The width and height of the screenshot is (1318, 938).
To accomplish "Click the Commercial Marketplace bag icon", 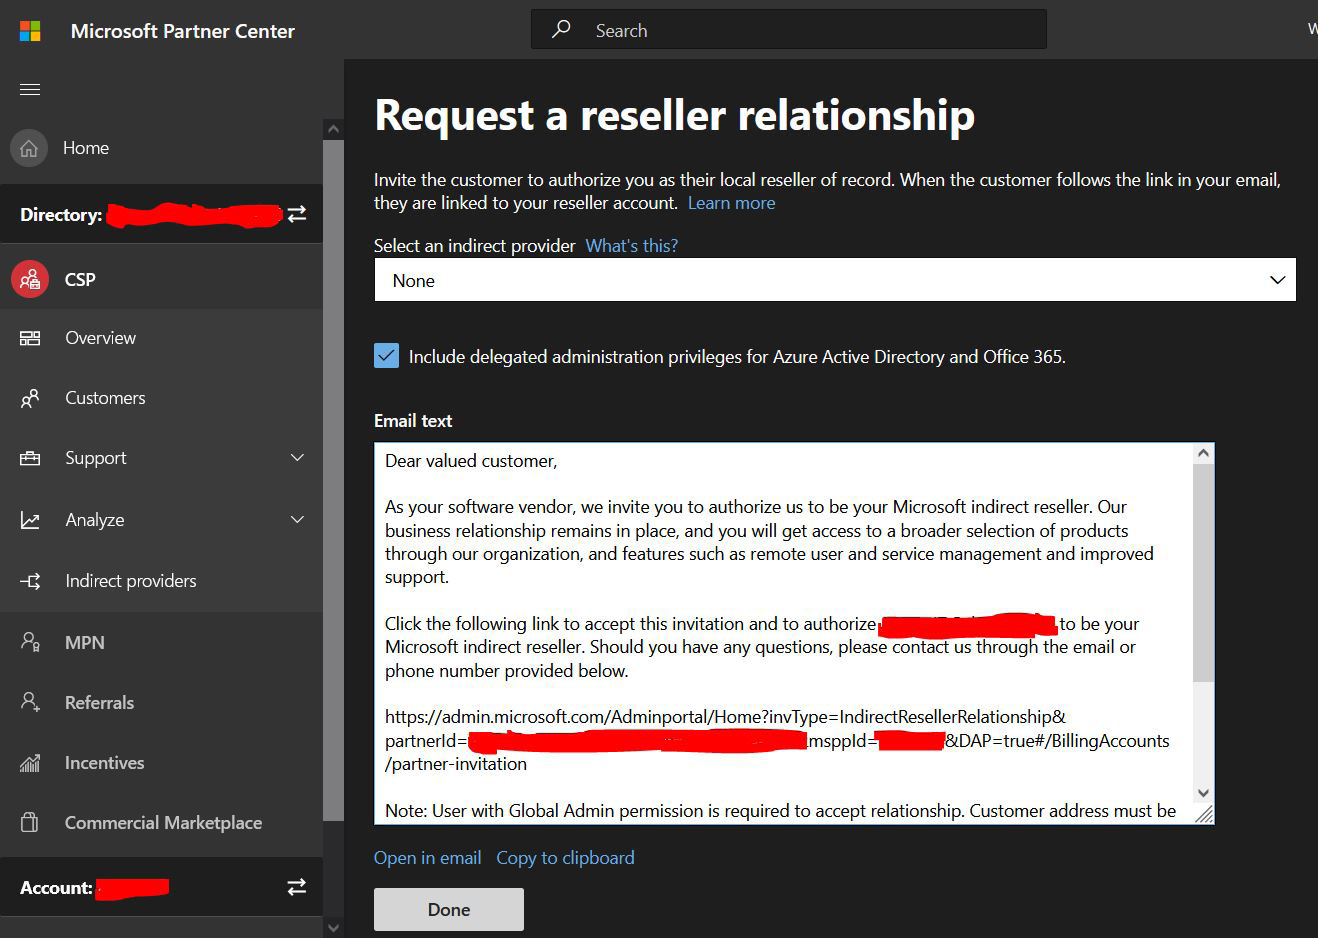I will [x=30, y=822].
